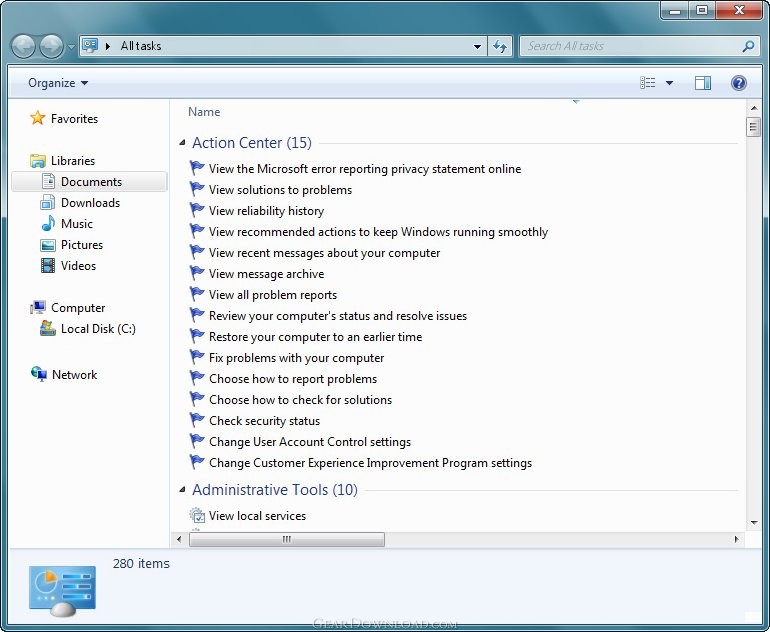Select Computer in the navigation pane

pyautogui.click(x=78, y=308)
